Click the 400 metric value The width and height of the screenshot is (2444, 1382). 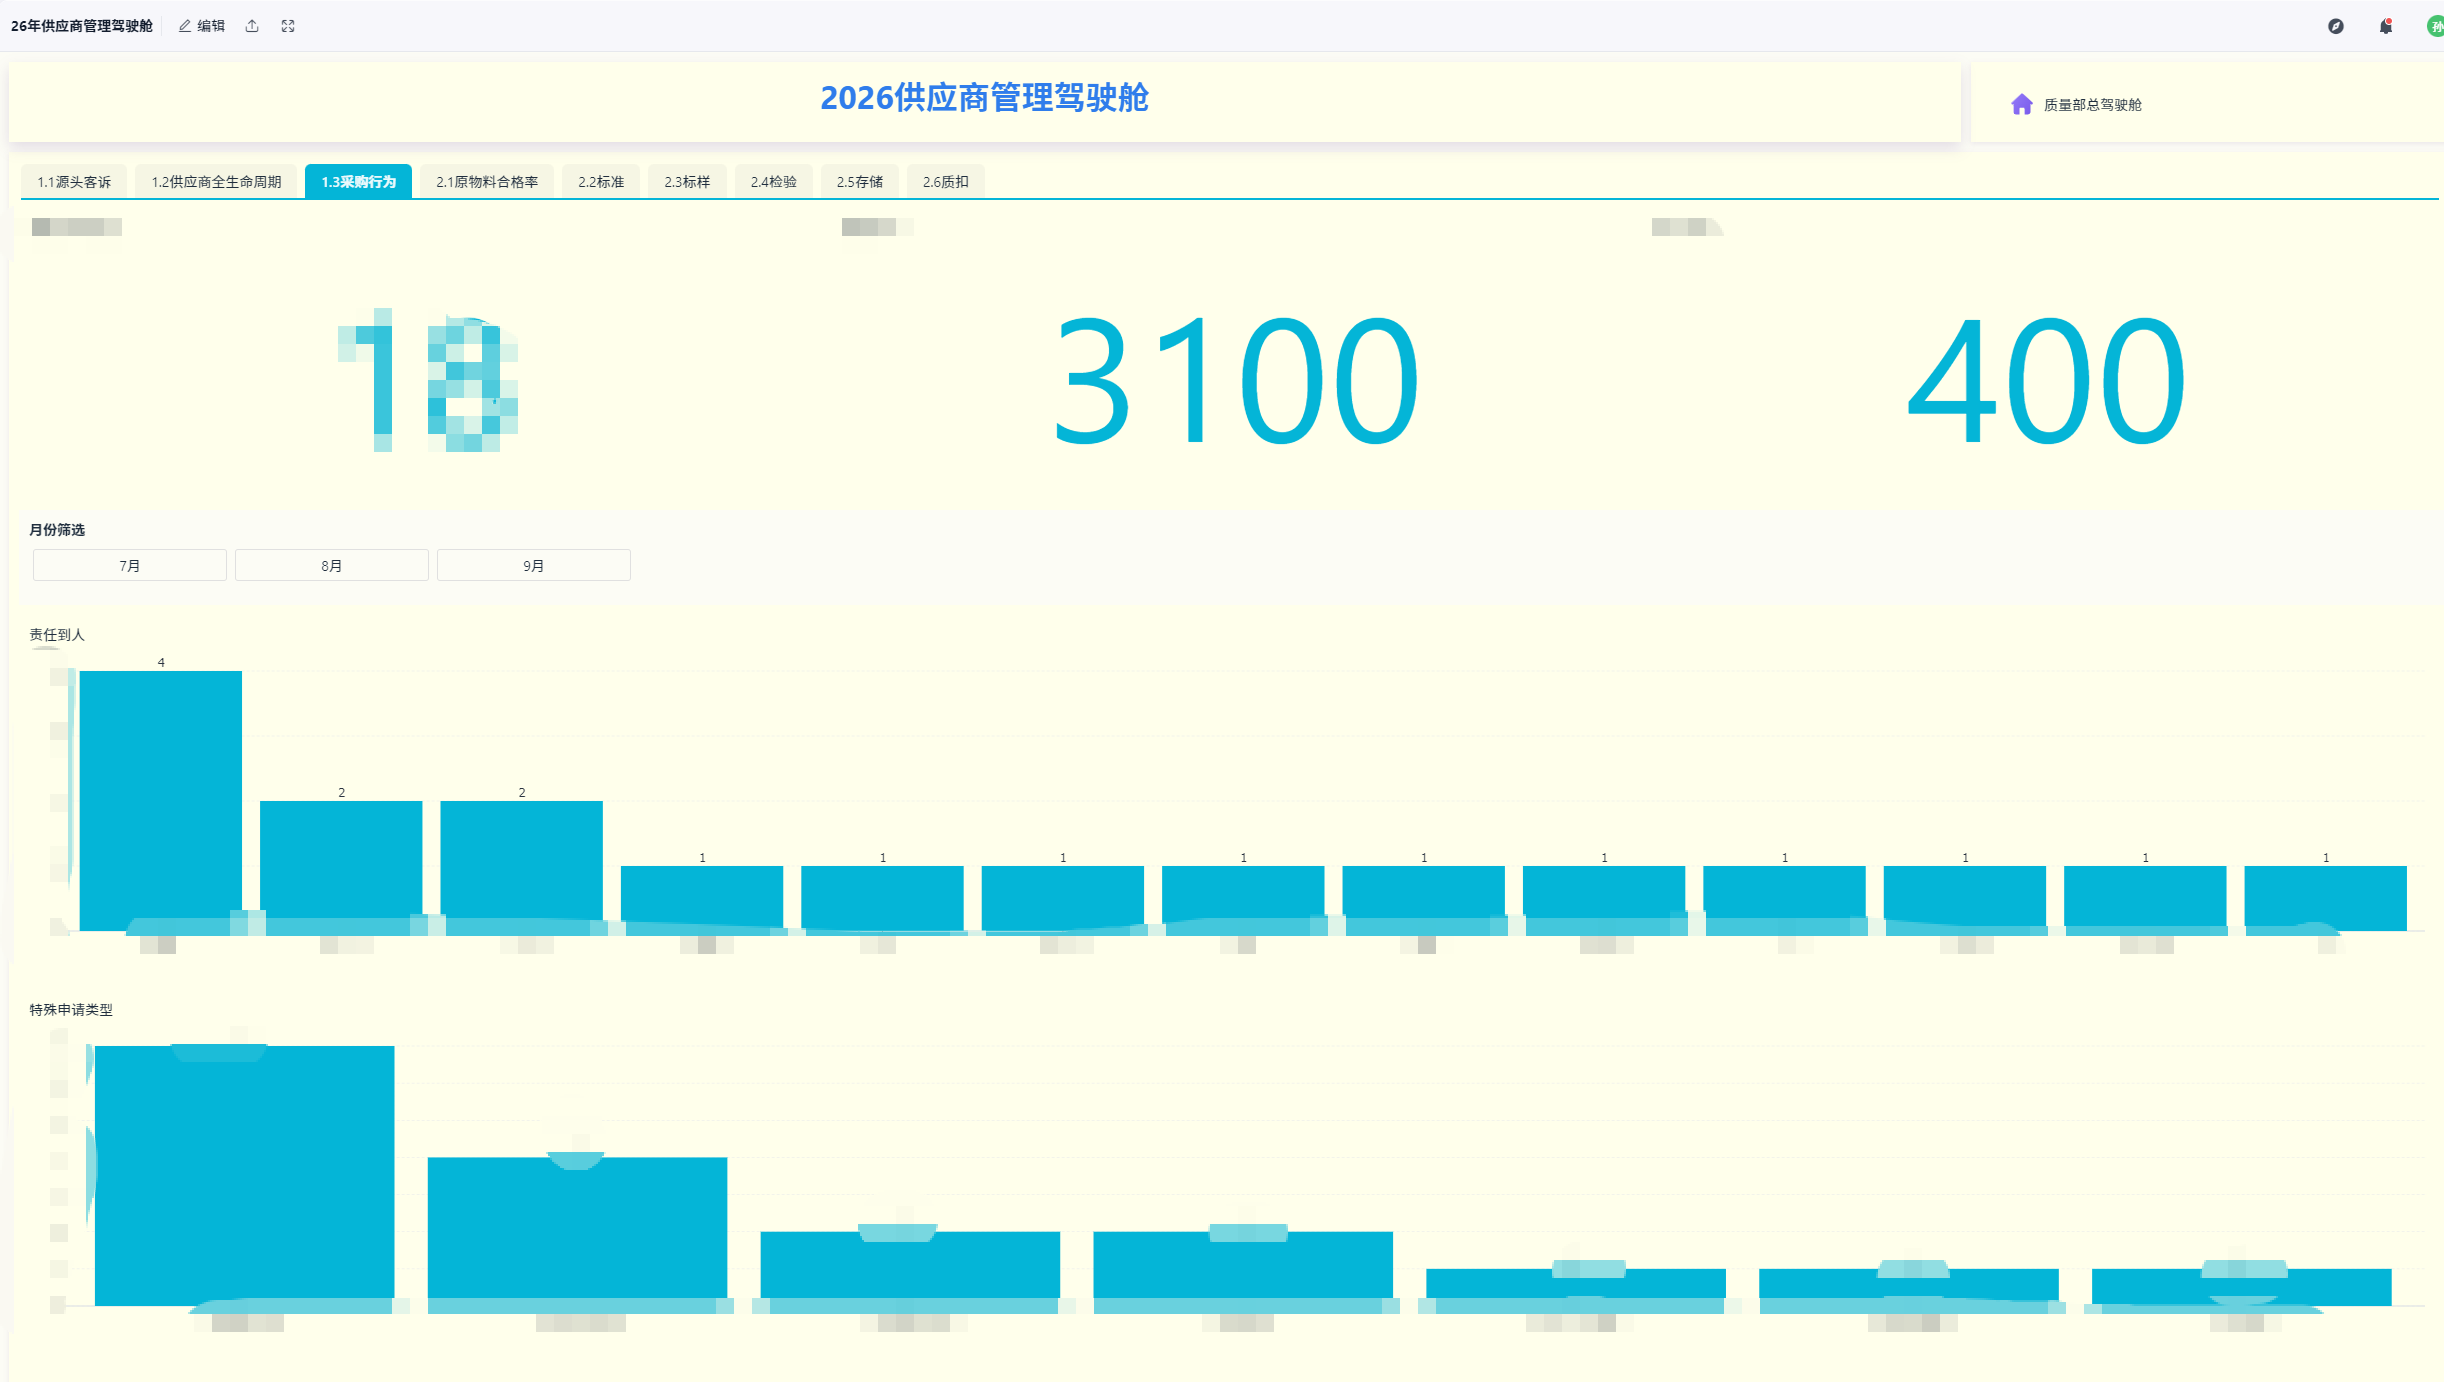point(2046,380)
